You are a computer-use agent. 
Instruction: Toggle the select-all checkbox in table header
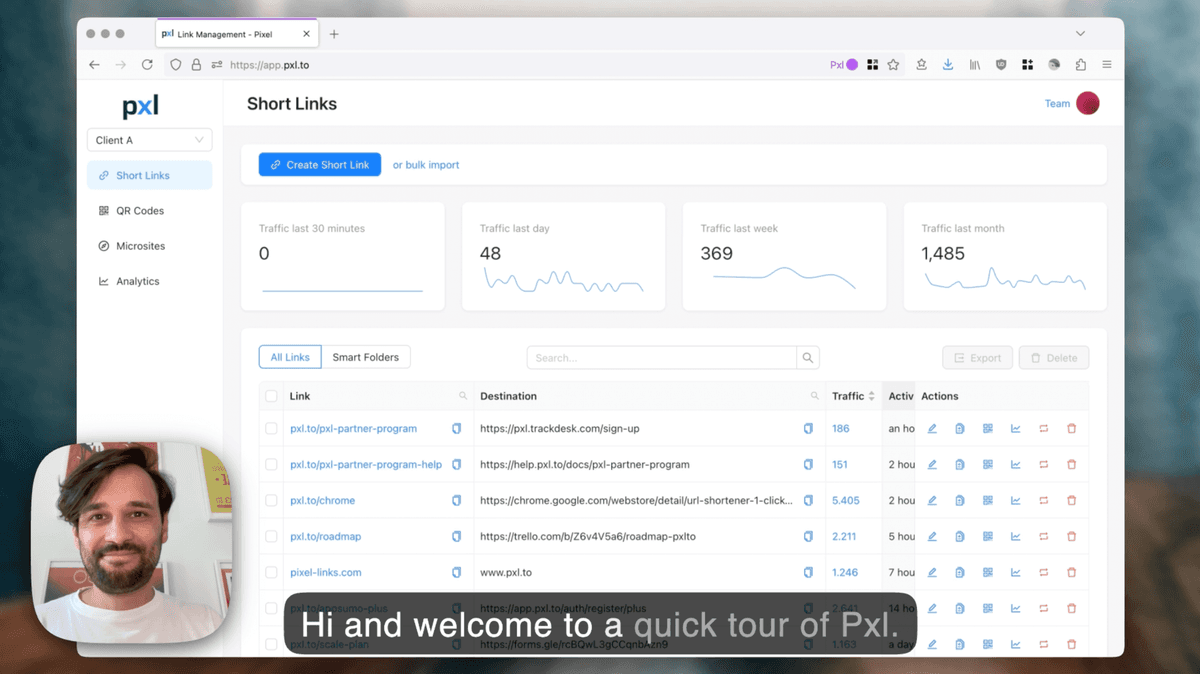270,396
